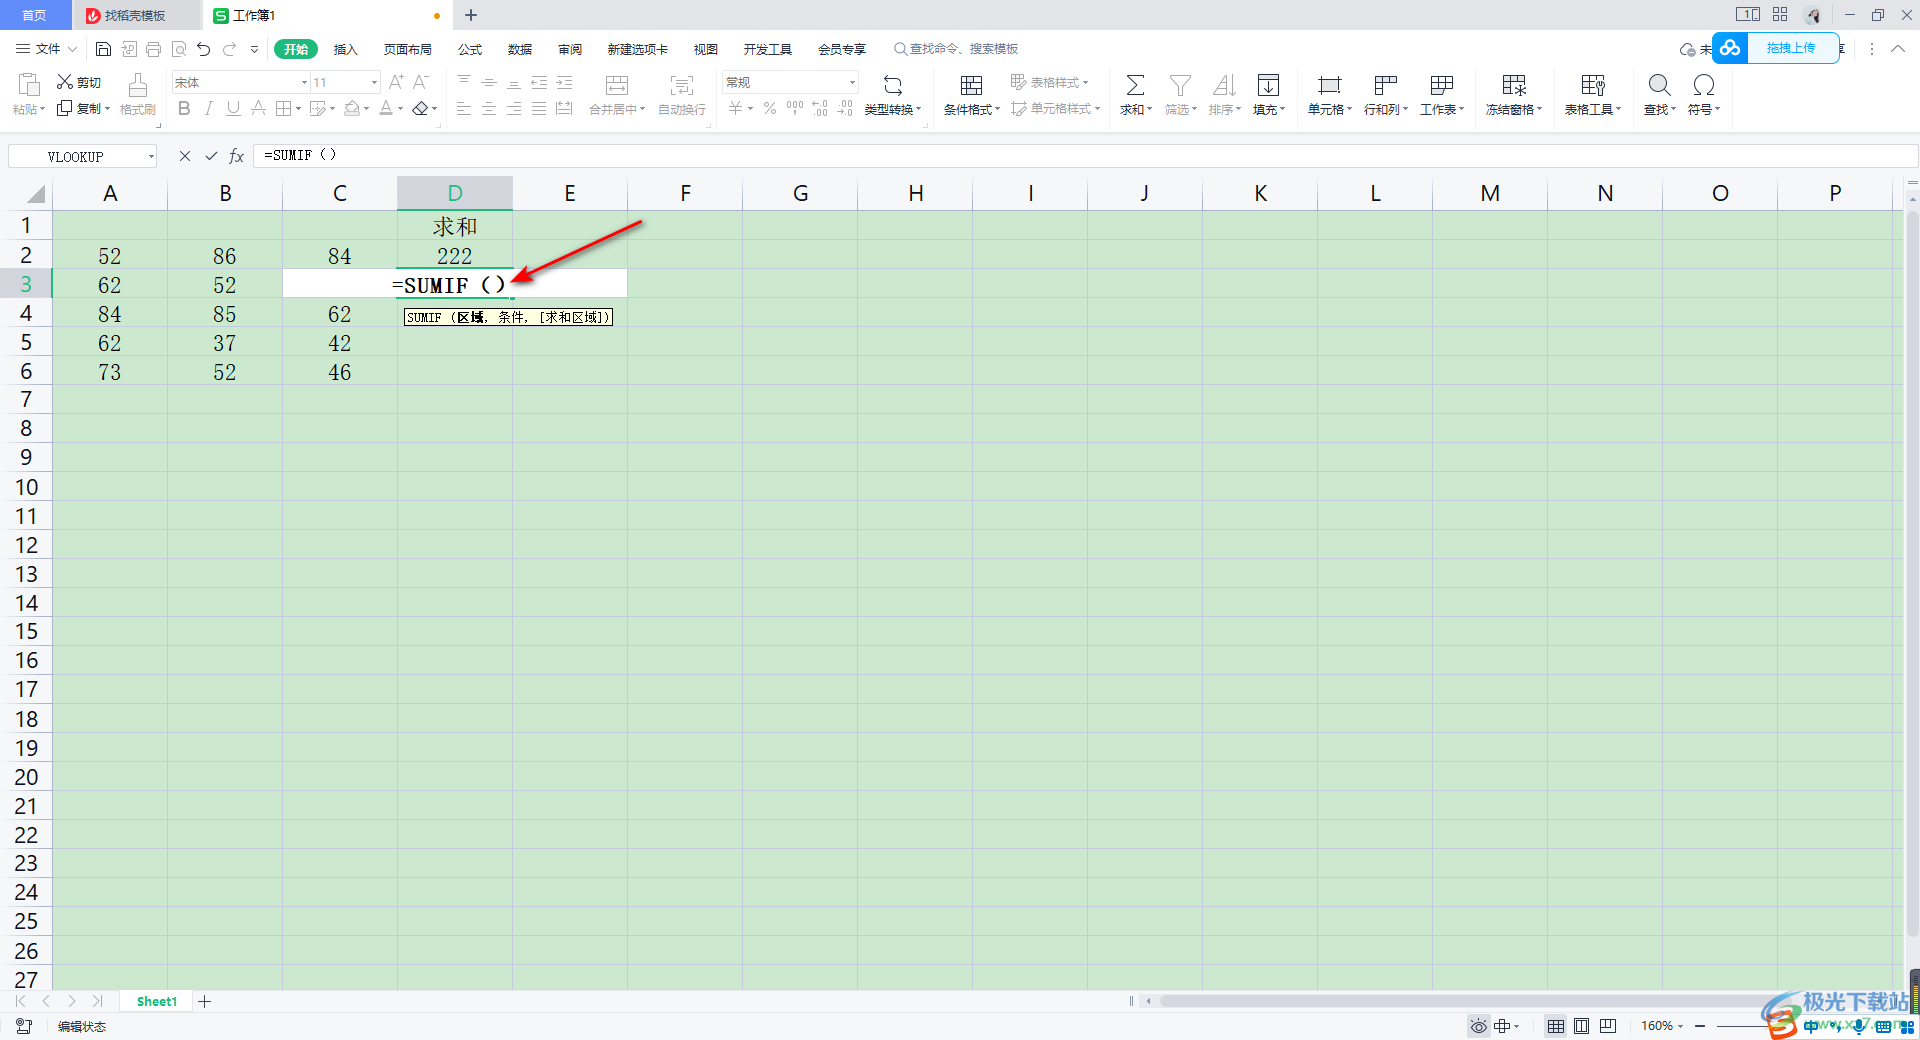Click the fill color paint bucket icon

(351, 108)
